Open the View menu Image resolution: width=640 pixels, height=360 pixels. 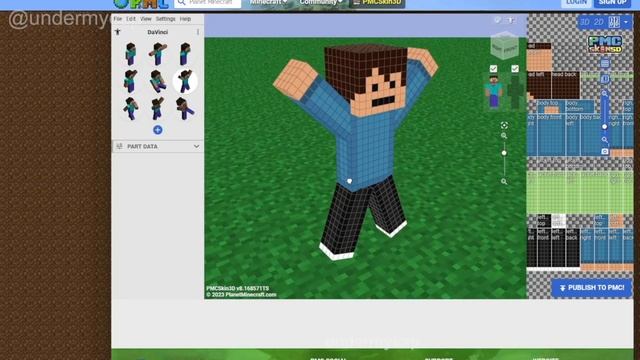(x=146, y=19)
